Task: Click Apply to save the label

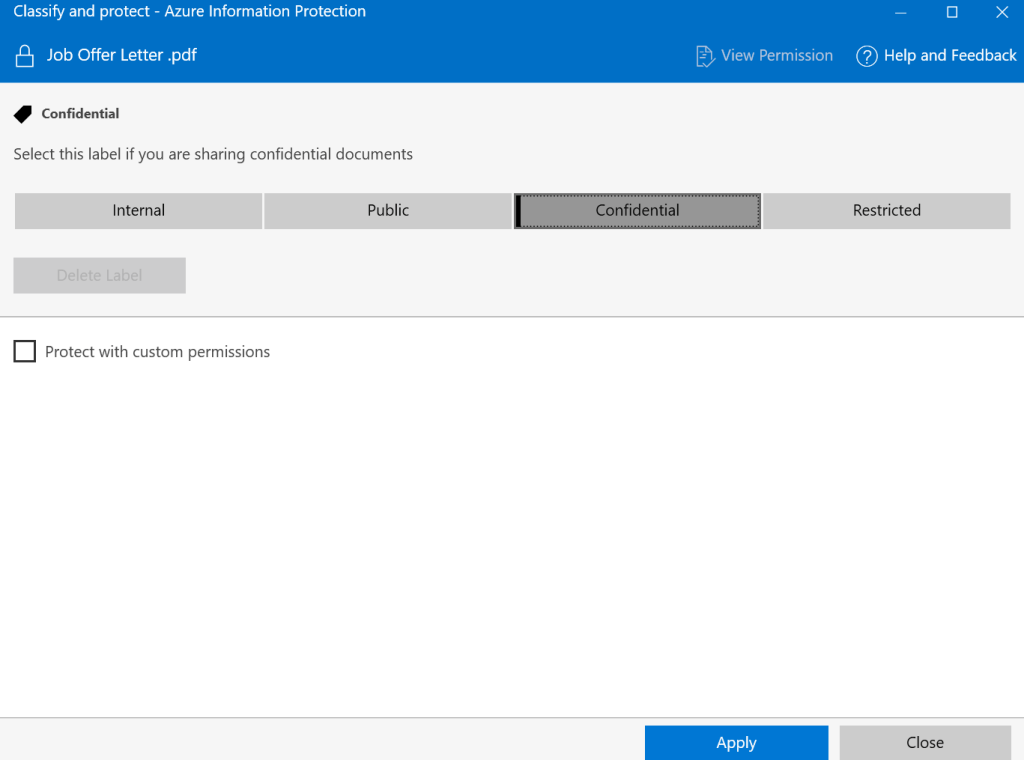Action: pyautogui.click(x=737, y=742)
